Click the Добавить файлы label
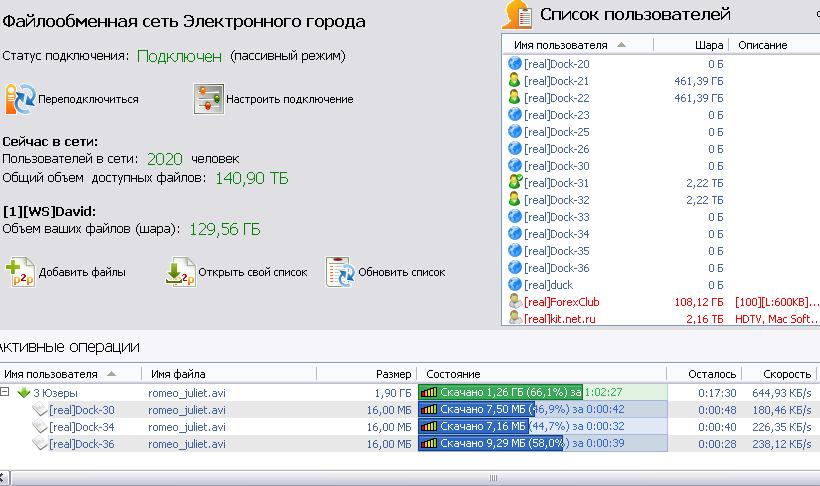Image resolution: width=820 pixels, height=486 pixels. click(x=82, y=272)
